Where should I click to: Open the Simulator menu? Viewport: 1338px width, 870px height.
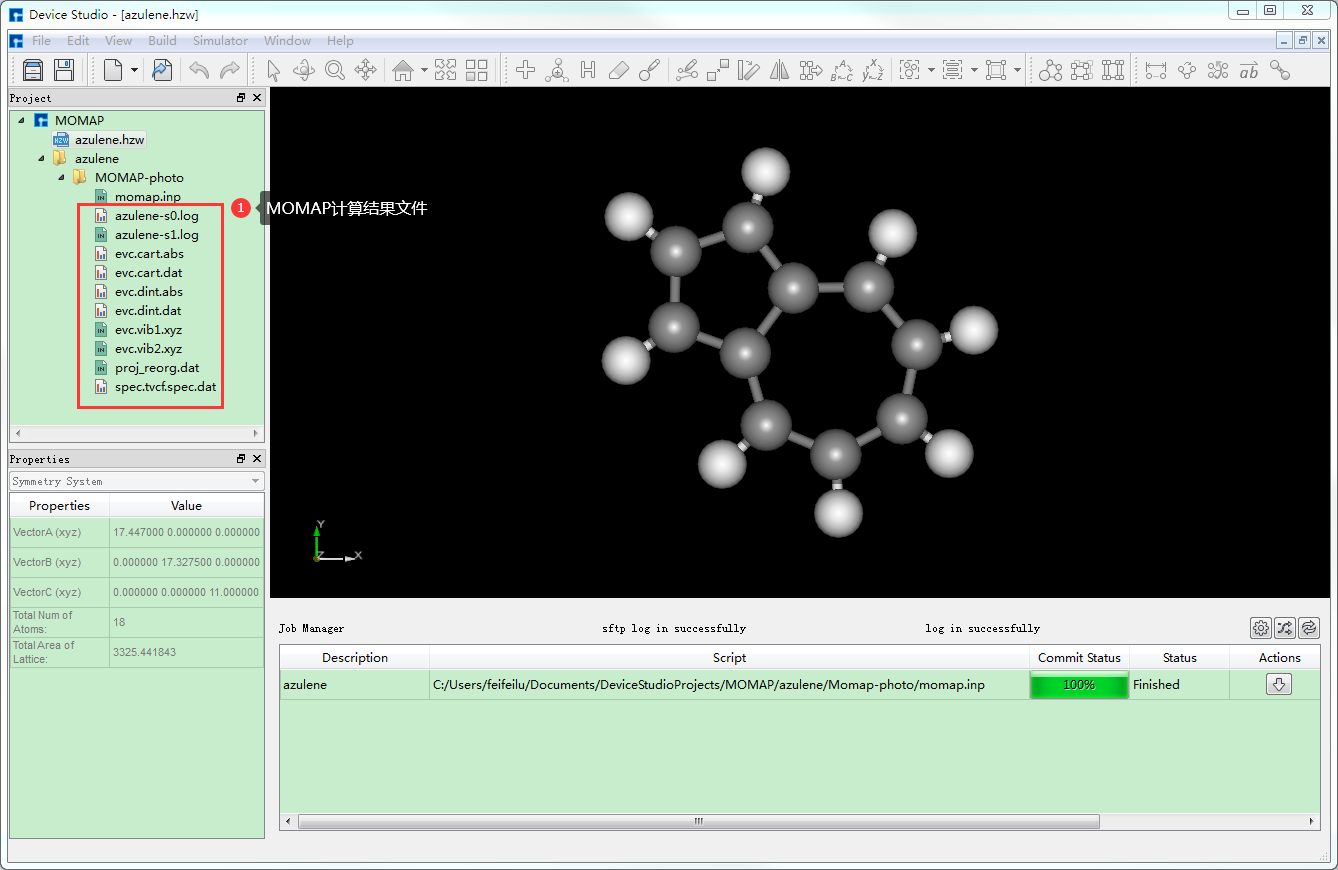coord(220,41)
